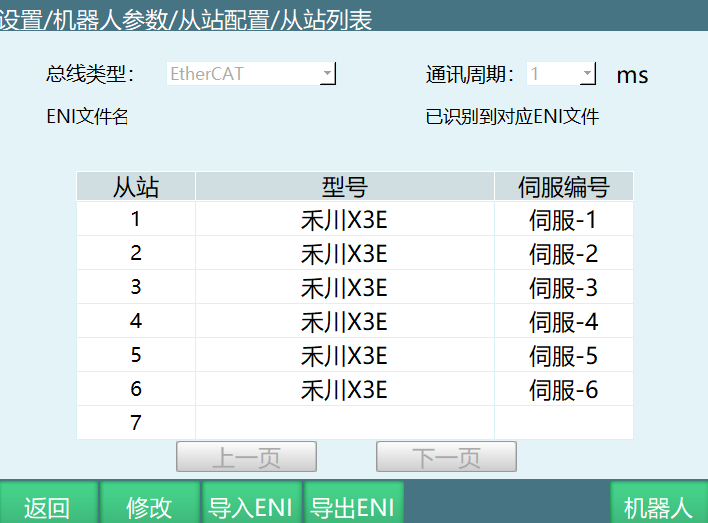Click the 已识别到对应ENI文件 status text

tap(512, 117)
